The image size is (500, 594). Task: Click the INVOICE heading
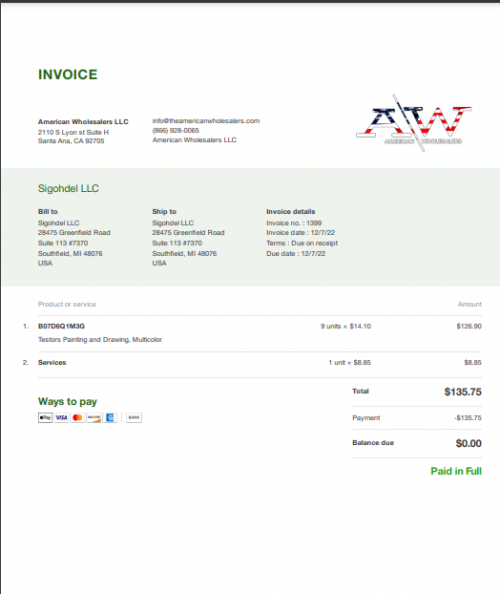(68, 75)
